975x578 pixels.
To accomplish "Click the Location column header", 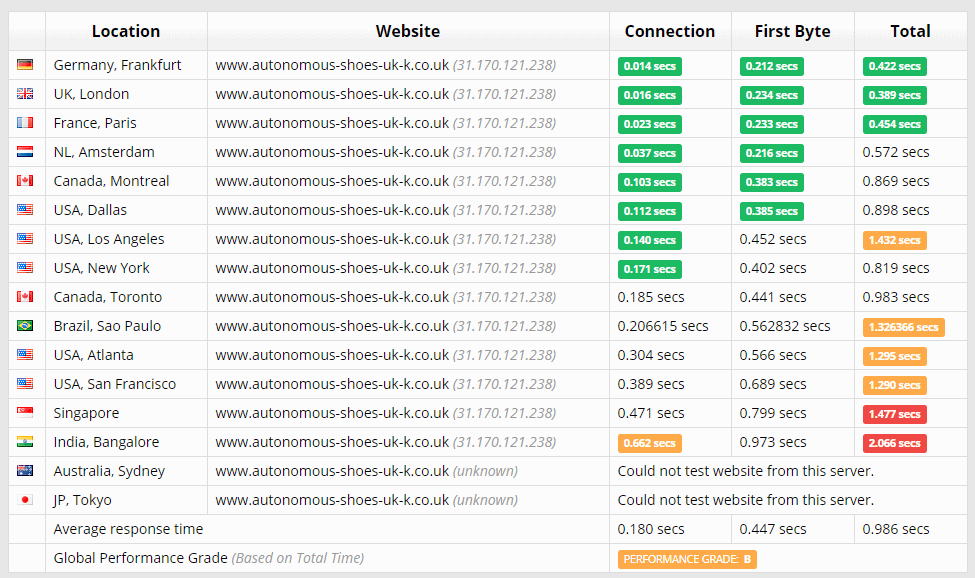I will [x=126, y=31].
